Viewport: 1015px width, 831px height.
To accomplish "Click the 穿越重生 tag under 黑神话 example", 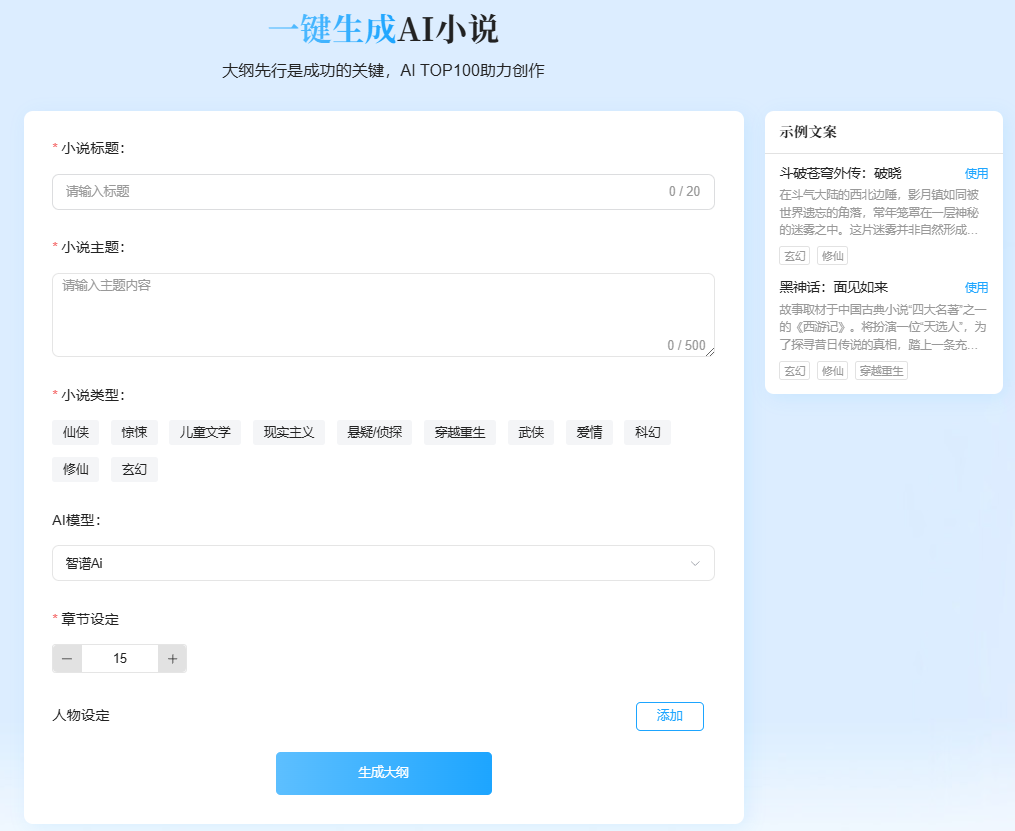I will pyautogui.click(x=881, y=371).
